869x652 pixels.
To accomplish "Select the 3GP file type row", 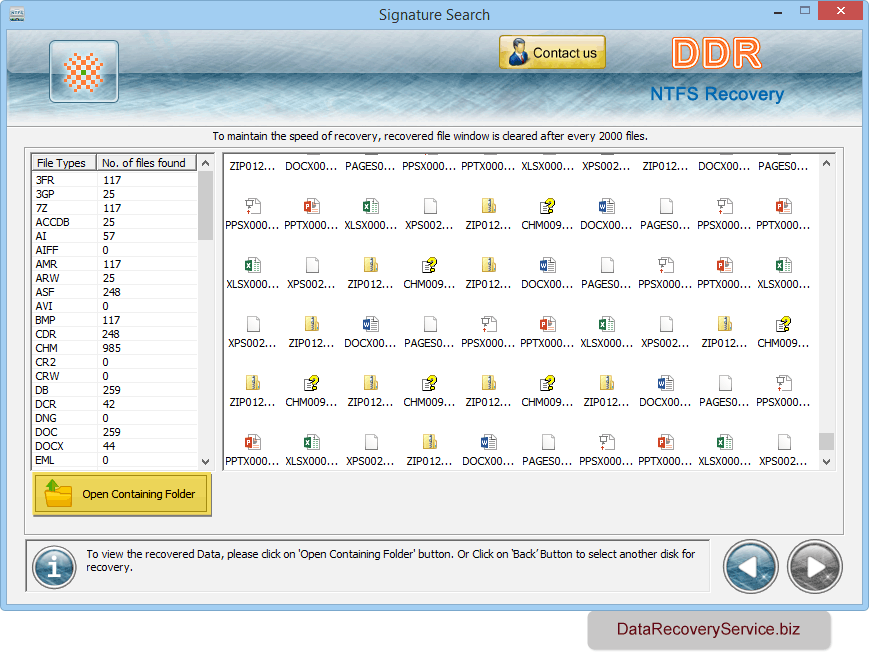I will [114, 194].
